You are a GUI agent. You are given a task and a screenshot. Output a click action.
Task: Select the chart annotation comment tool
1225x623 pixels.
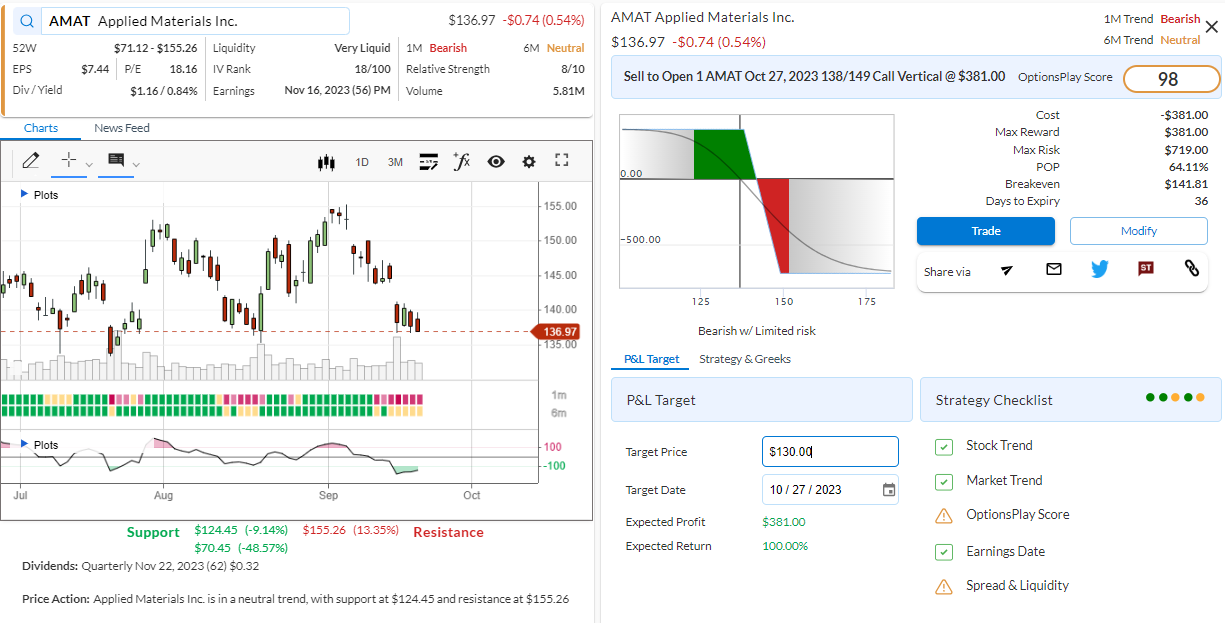coord(116,160)
